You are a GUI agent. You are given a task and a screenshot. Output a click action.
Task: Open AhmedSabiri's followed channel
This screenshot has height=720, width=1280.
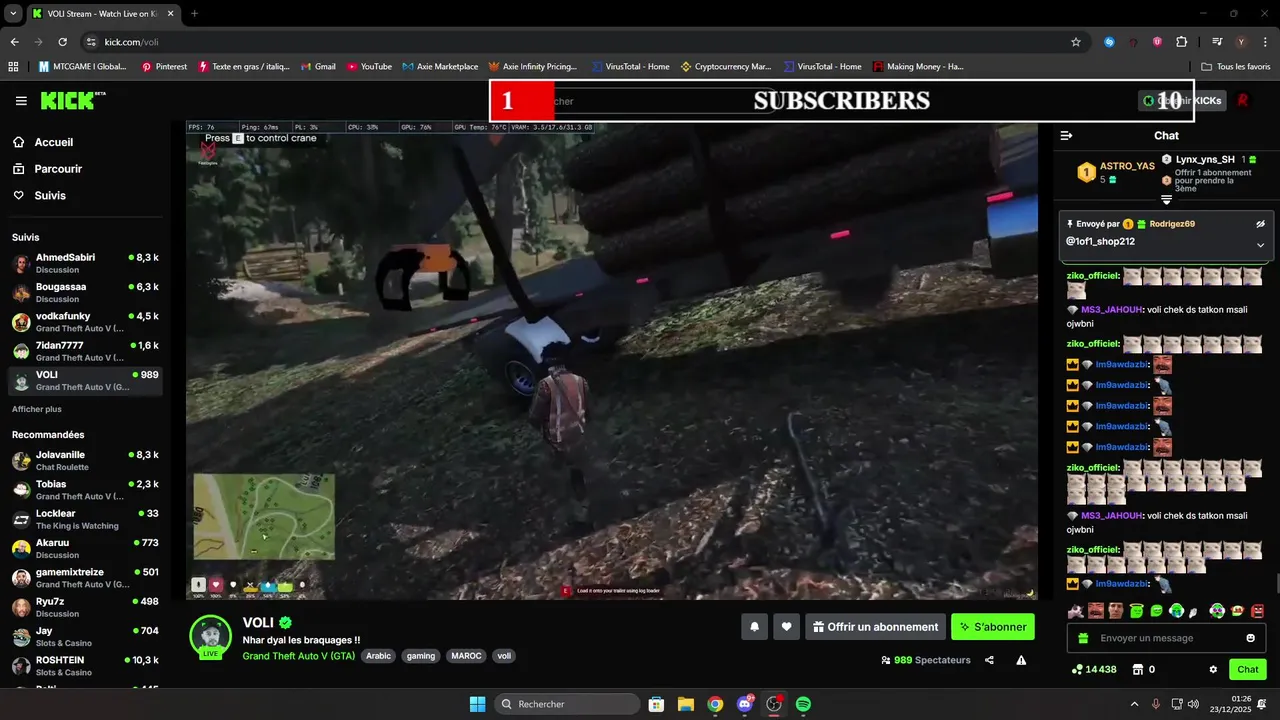[84, 263]
